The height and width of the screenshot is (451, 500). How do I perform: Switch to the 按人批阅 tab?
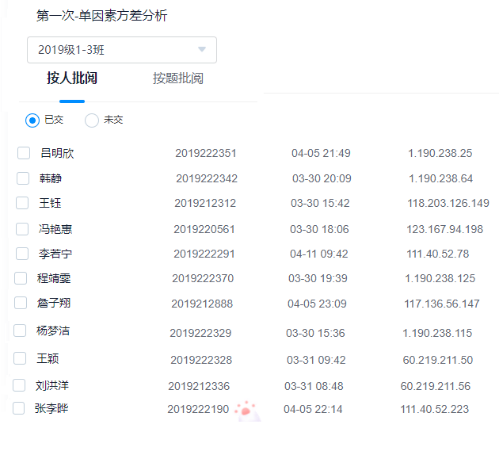[72, 78]
